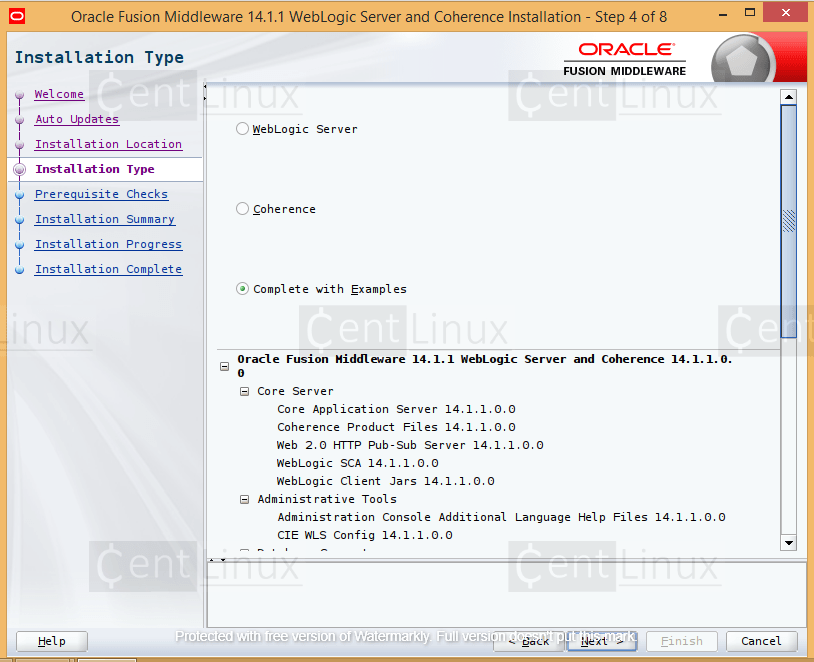Collapse the Administrative Tools tree node
814x662 pixels.
click(245, 499)
